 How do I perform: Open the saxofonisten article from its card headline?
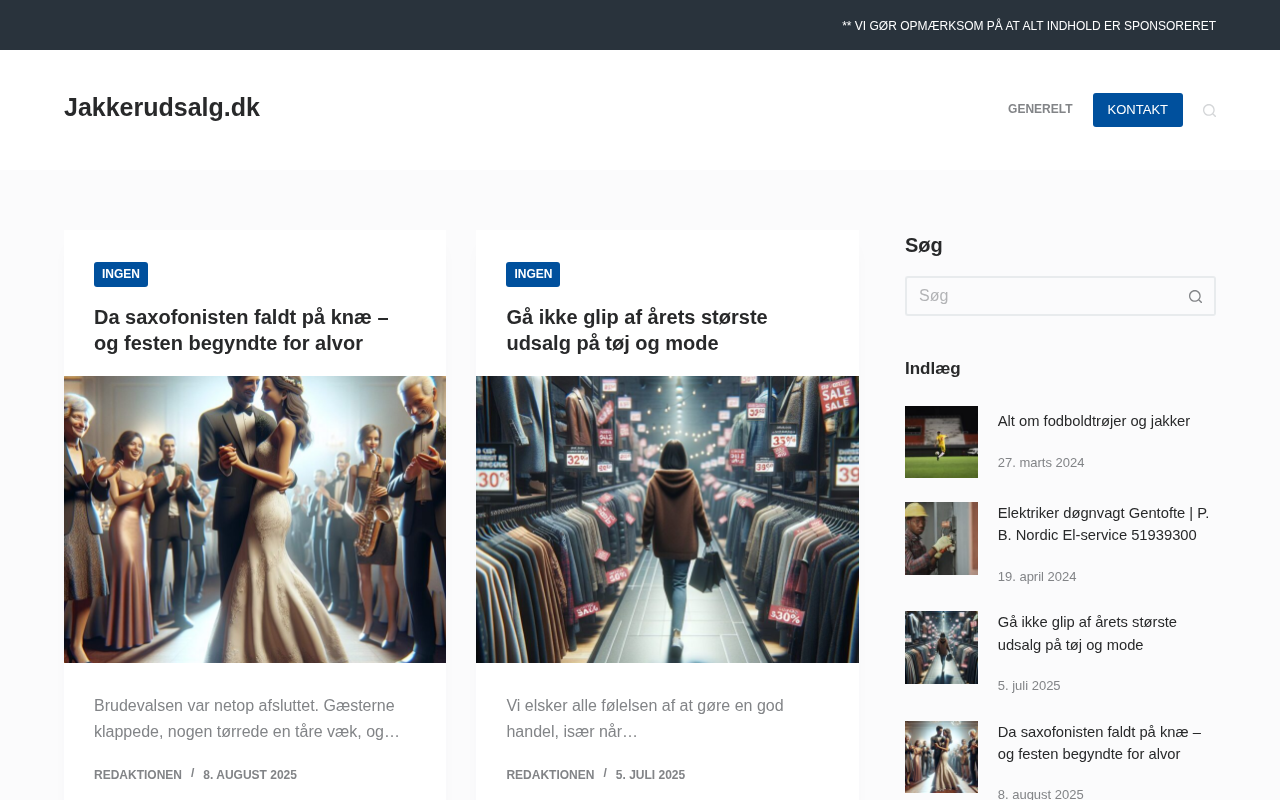click(241, 330)
